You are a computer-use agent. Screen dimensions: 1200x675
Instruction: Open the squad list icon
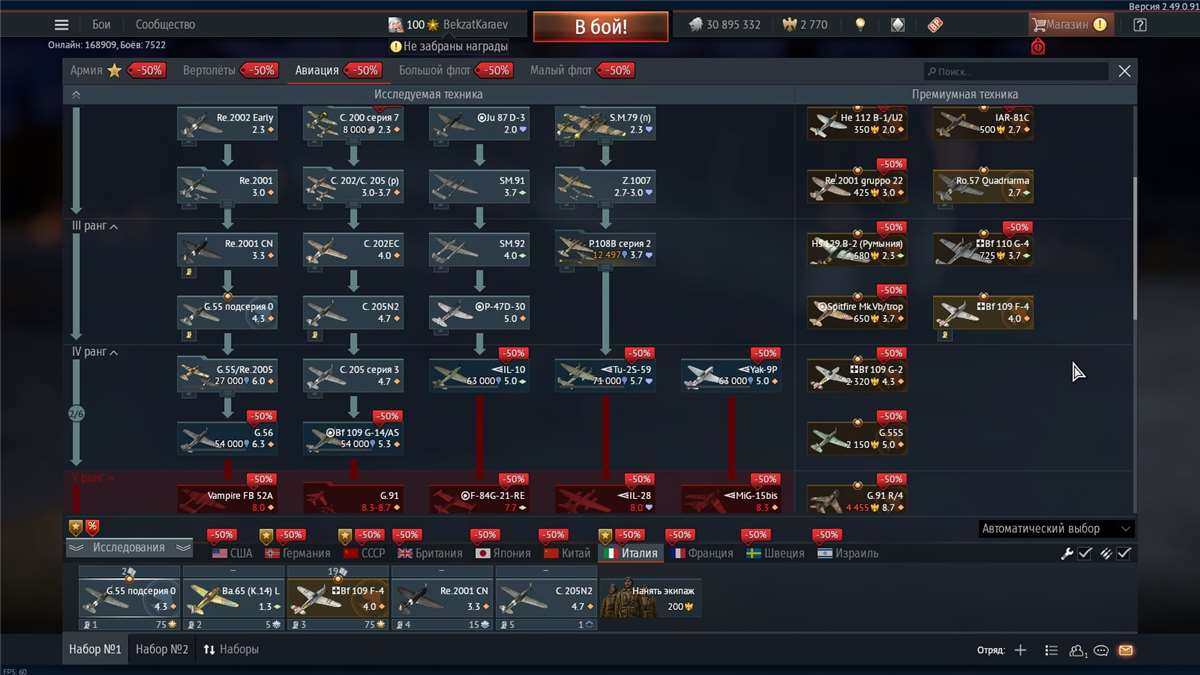pos(1051,650)
